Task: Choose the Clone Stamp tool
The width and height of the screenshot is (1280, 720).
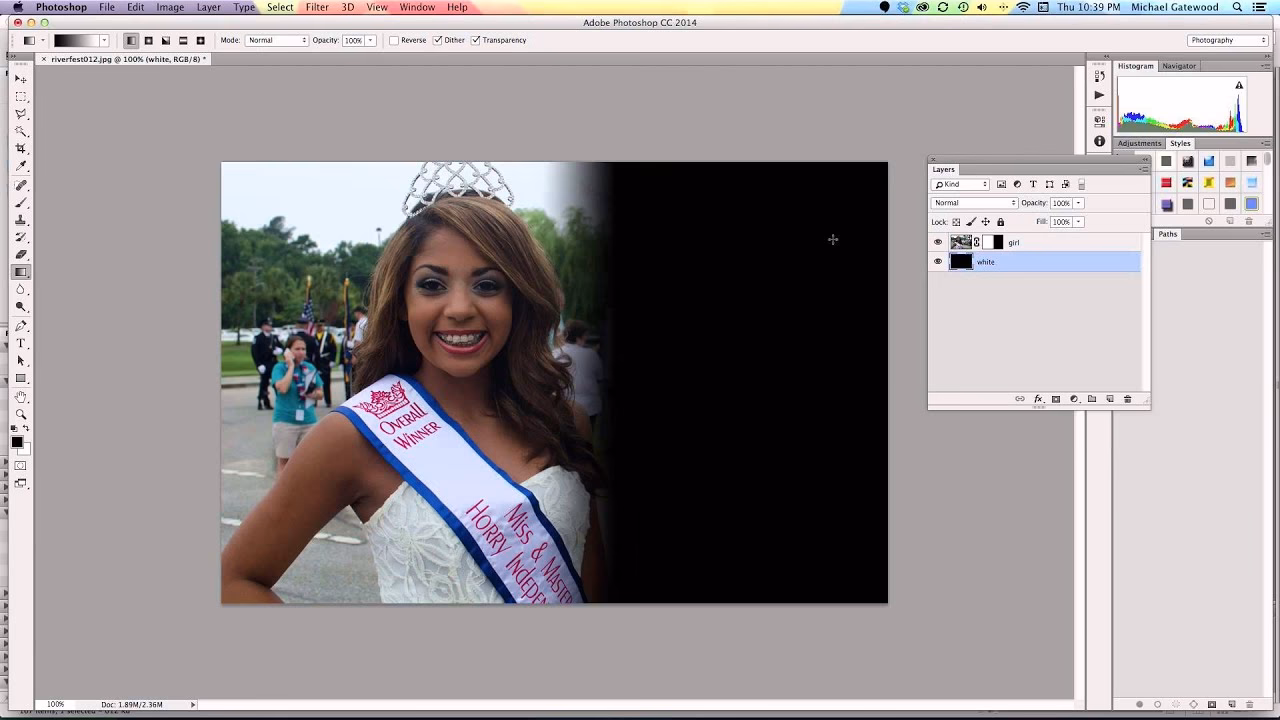Action: pyautogui.click(x=21, y=220)
